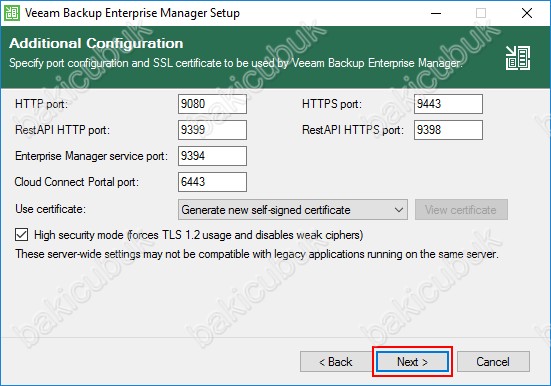Click the HTTP port field showing 9080
Image resolution: width=551 pixels, height=386 pixels.
pyautogui.click(x=212, y=104)
